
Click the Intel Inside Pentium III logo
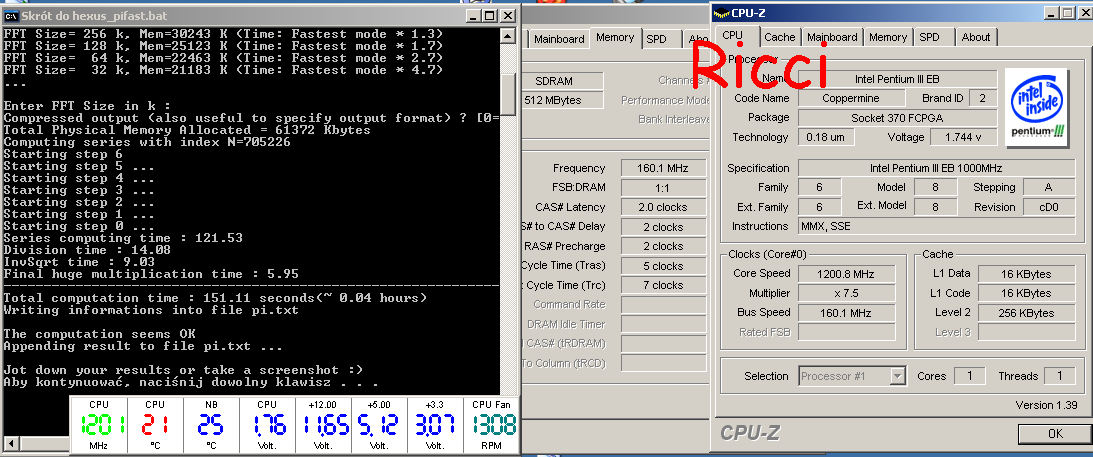point(1037,108)
